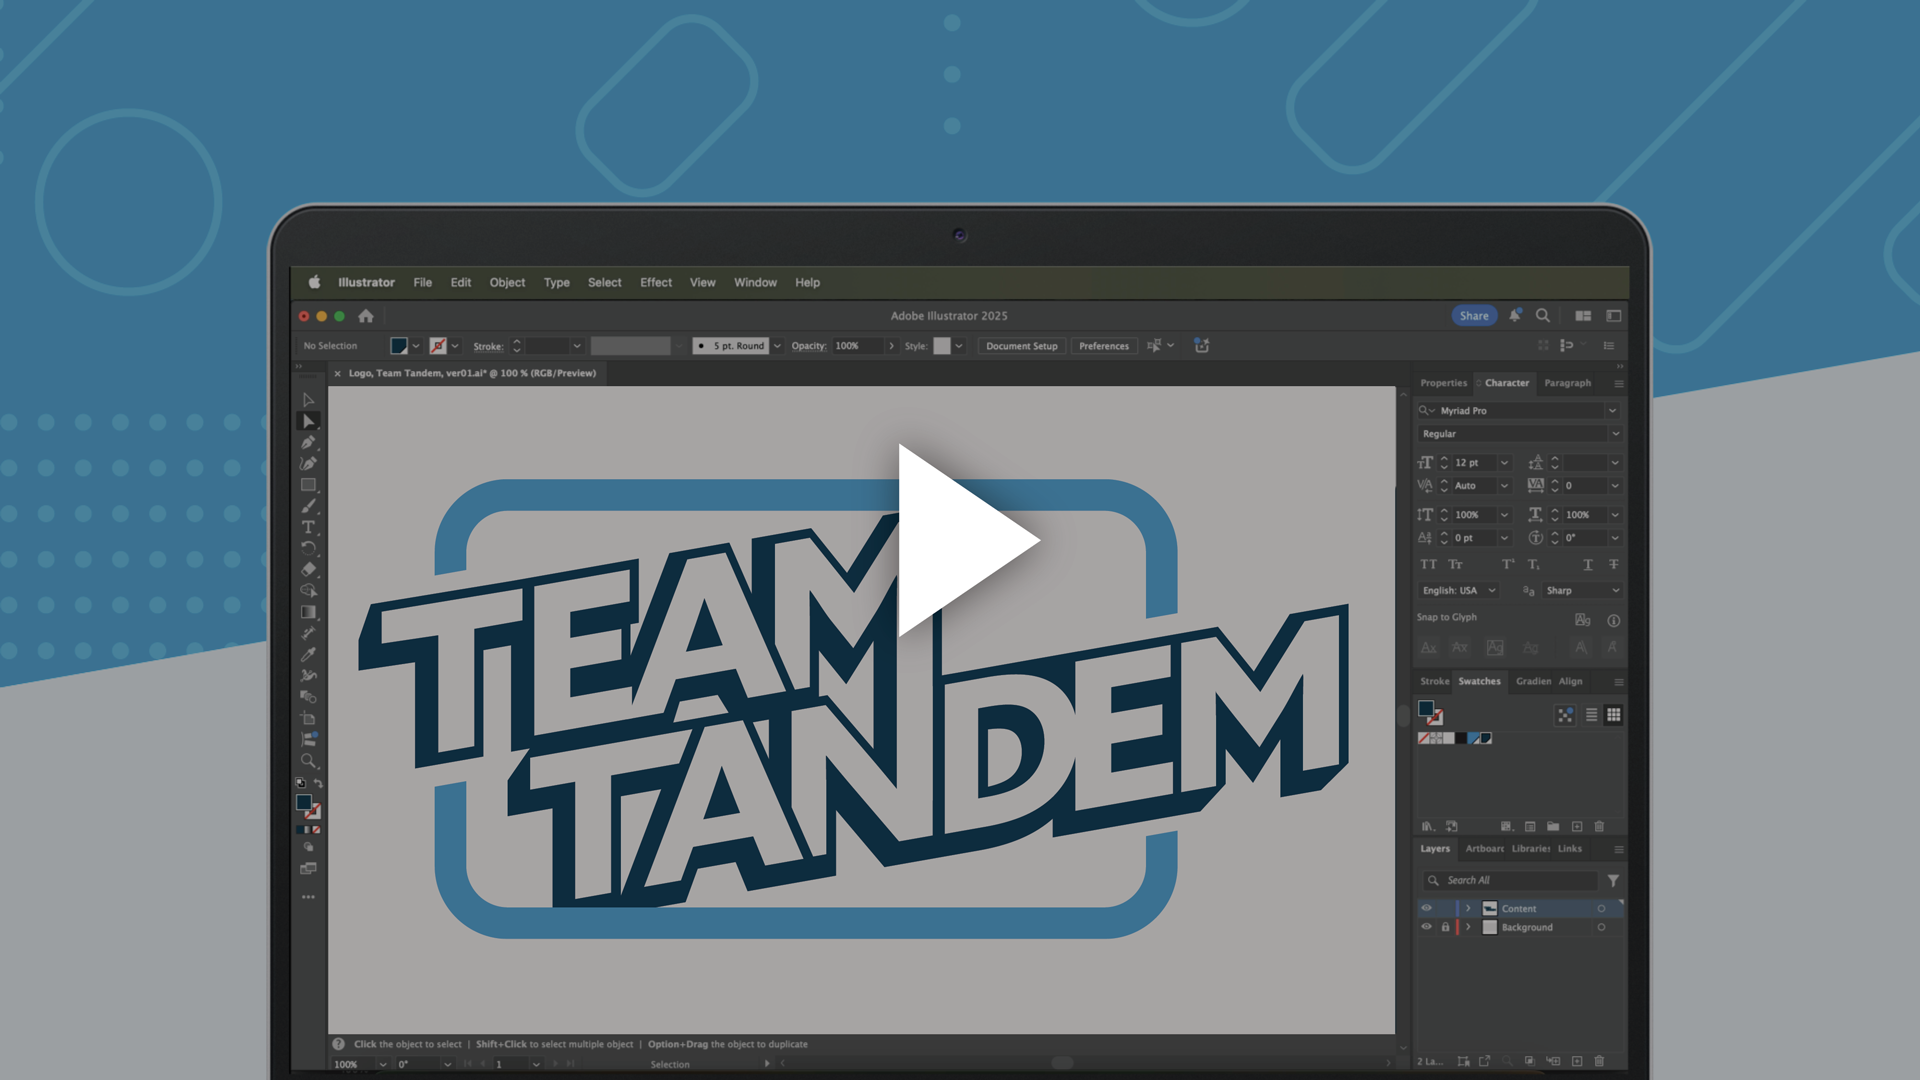This screenshot has width=1920, height=1080.
Task: Select the Eraser tool
Action: coord(308,569)
